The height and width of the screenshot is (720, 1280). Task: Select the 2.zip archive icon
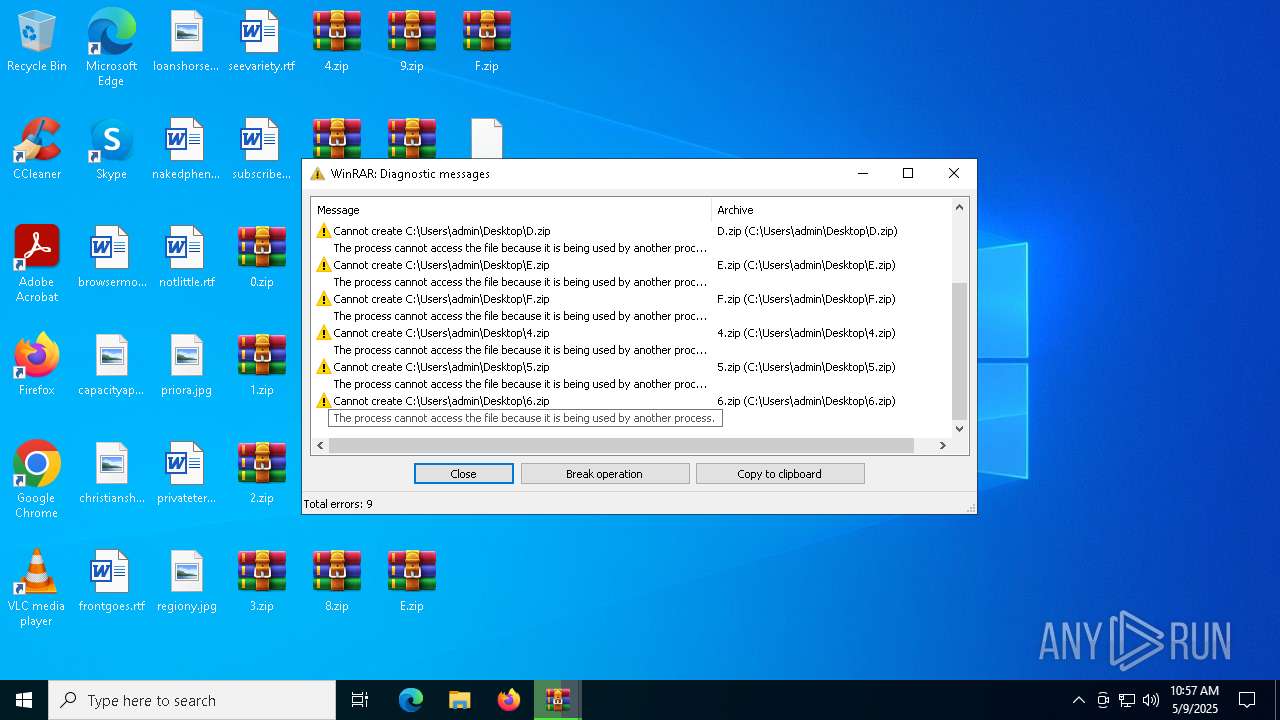pos(261,474)
